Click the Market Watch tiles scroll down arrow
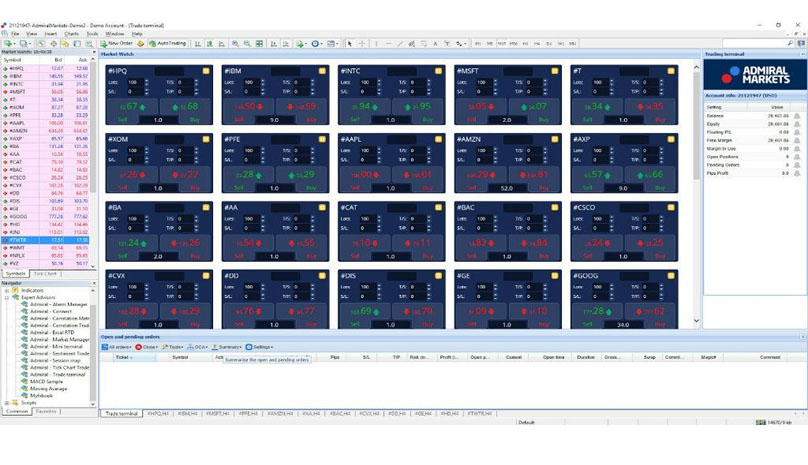Image resolution: width=808 pixels, height=465 pixels. point(696,321)
